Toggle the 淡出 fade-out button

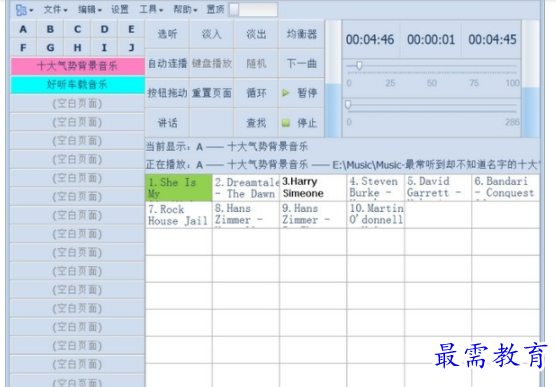point(256,34)
